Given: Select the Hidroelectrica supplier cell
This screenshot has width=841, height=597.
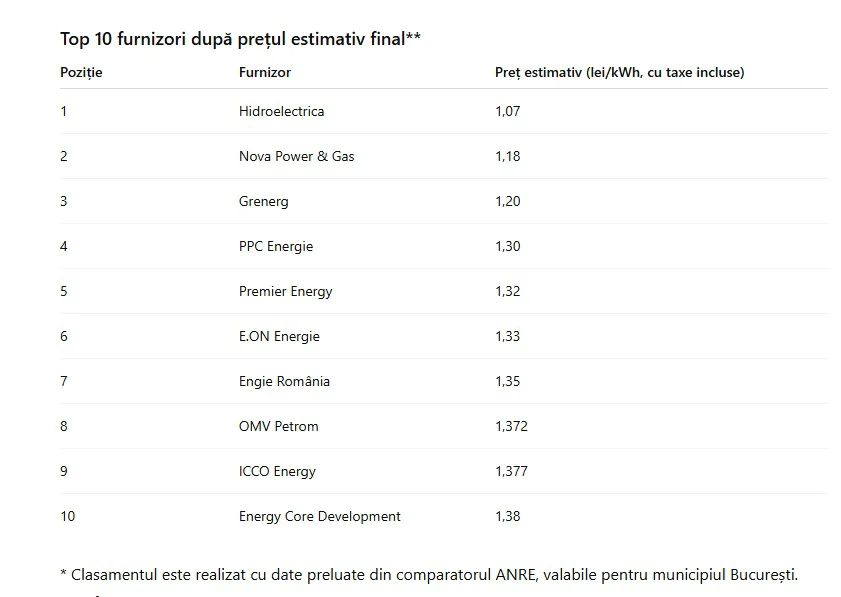Looking at the screenshot, I should click(281, 111).
